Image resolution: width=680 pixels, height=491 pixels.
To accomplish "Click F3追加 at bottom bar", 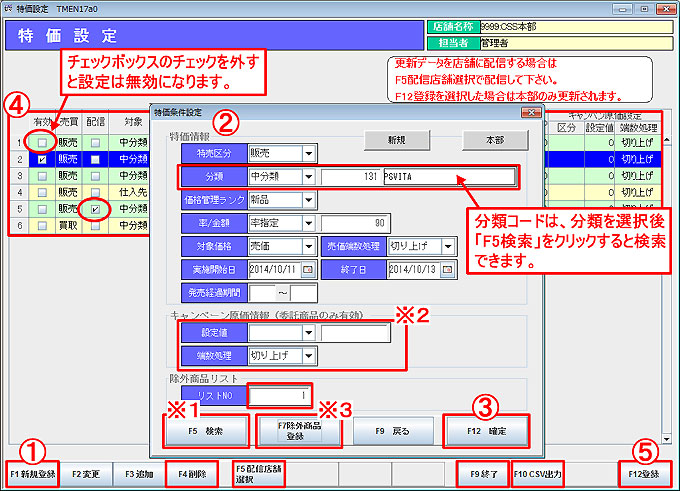I will [x=139, y=474].
